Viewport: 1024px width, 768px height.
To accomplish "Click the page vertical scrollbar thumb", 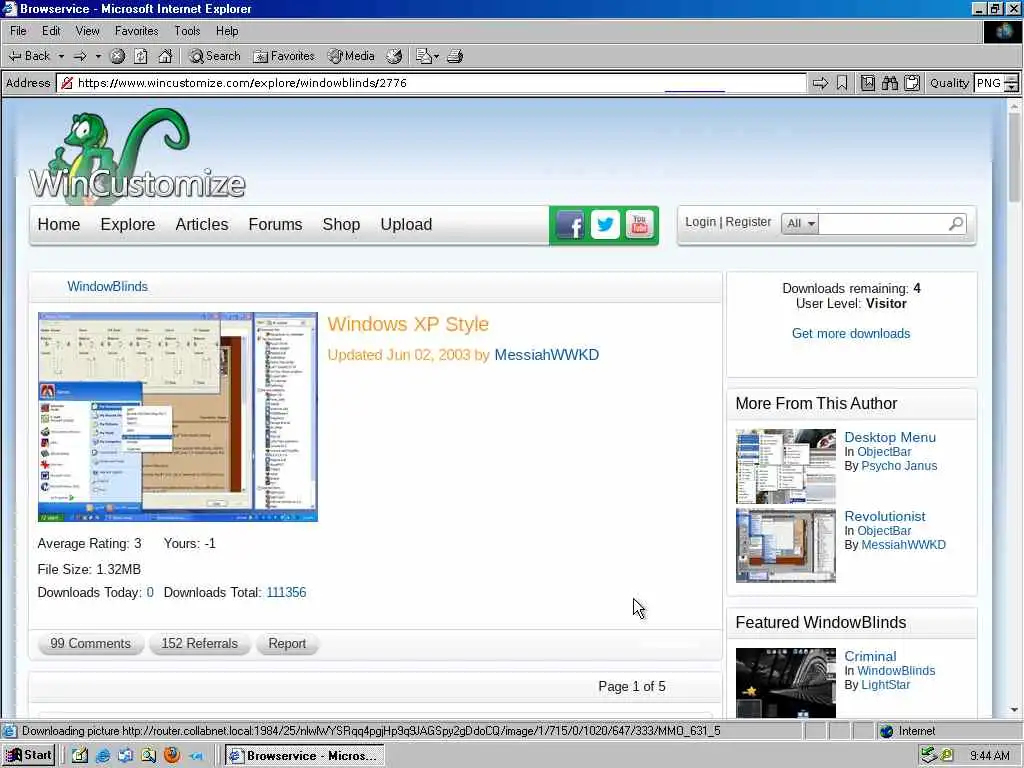I will tap(1014, 158).
